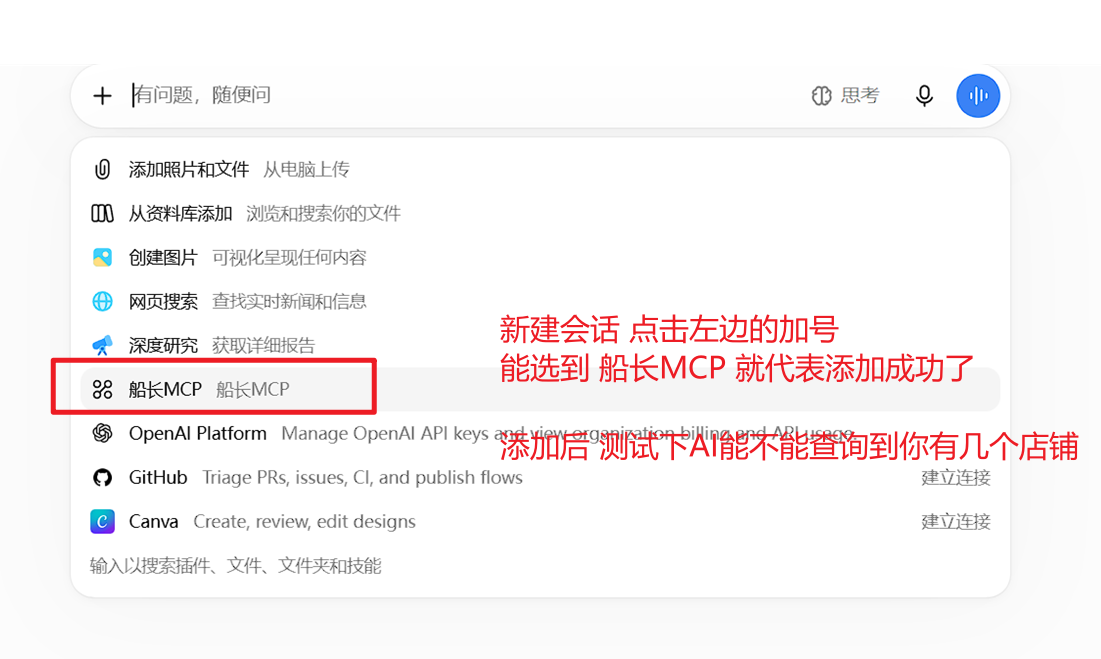This screenshot has height=659, width=1101.
Task: Click the plus icon beside the prompt field
Action: tap(103, 95)
